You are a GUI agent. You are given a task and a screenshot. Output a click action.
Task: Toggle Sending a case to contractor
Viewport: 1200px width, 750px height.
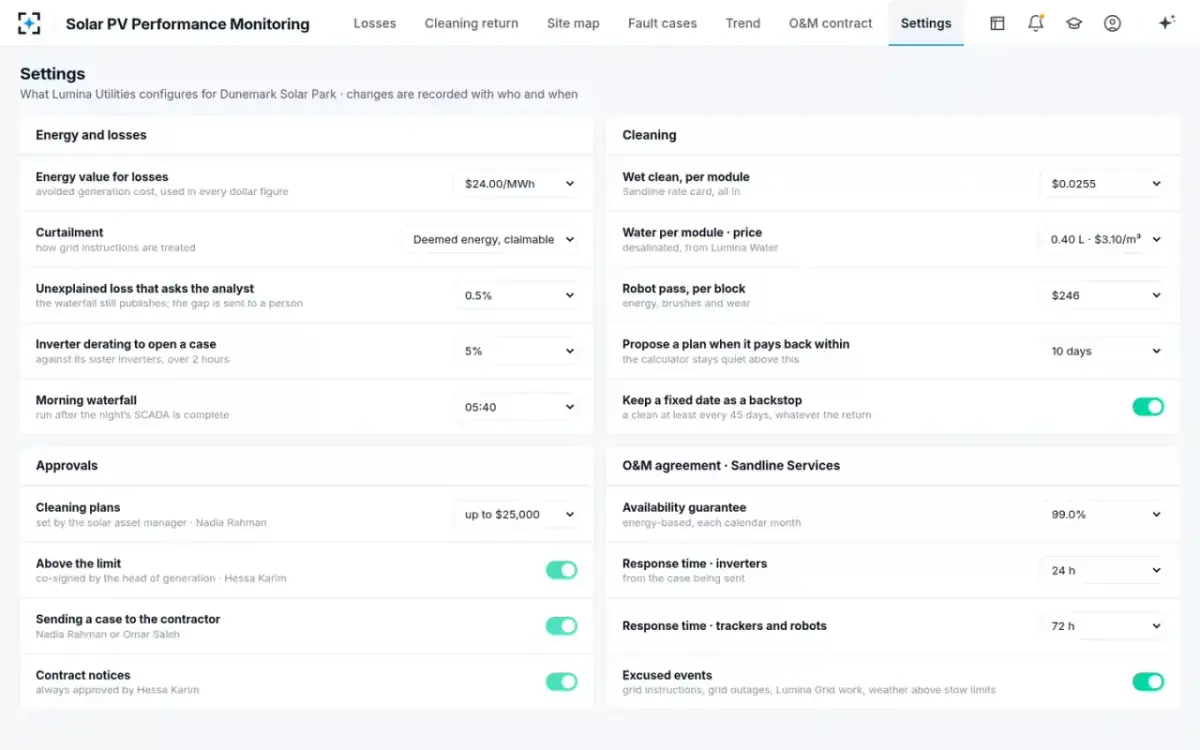(x=561, y=626)
